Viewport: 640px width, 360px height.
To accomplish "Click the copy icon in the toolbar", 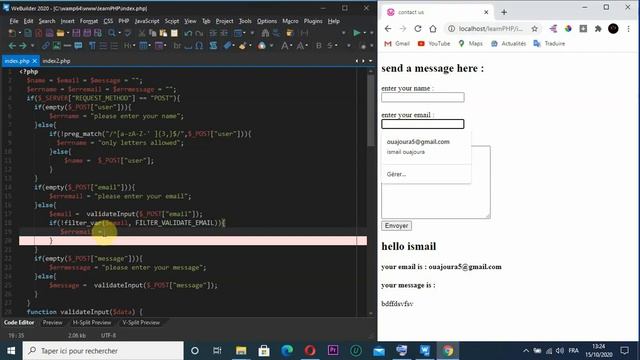I will [153, 33].
